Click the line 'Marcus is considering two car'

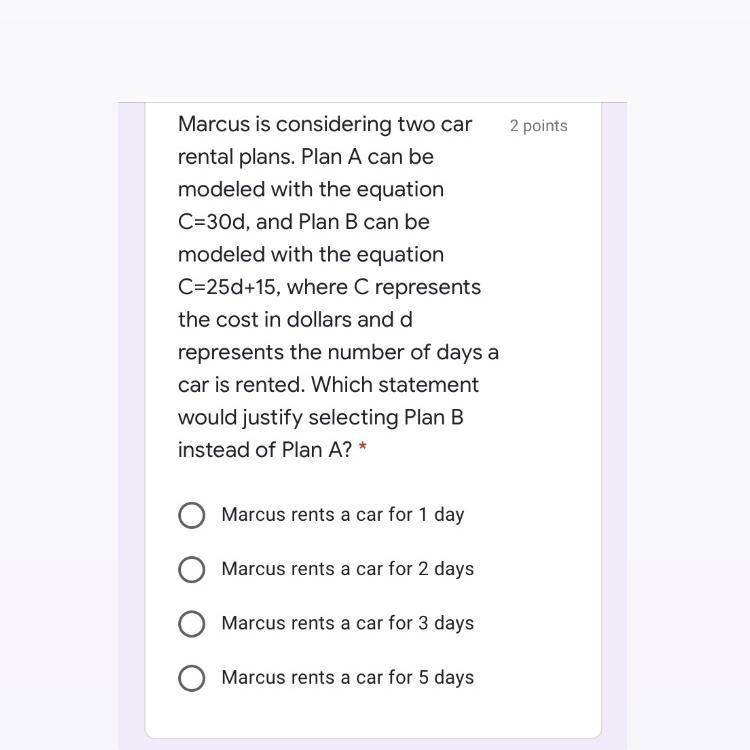[325, 125]
